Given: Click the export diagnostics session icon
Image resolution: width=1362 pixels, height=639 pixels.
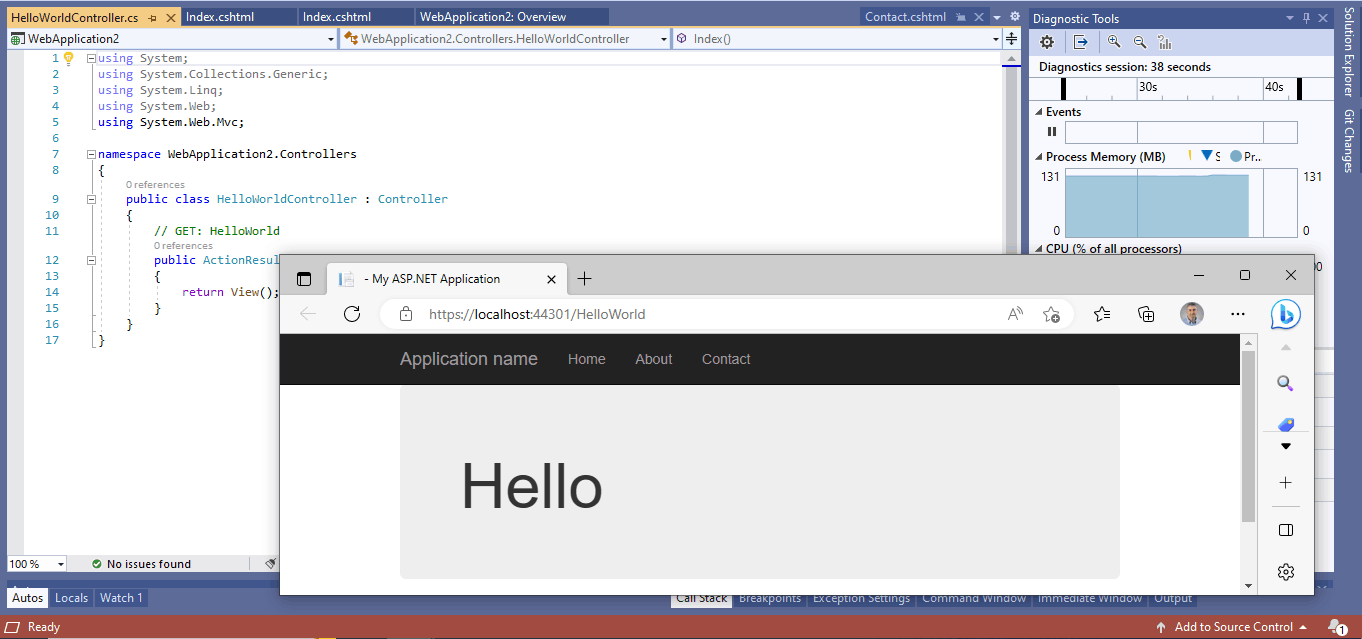Looking at the screenshot, I should coord(1081,42).
